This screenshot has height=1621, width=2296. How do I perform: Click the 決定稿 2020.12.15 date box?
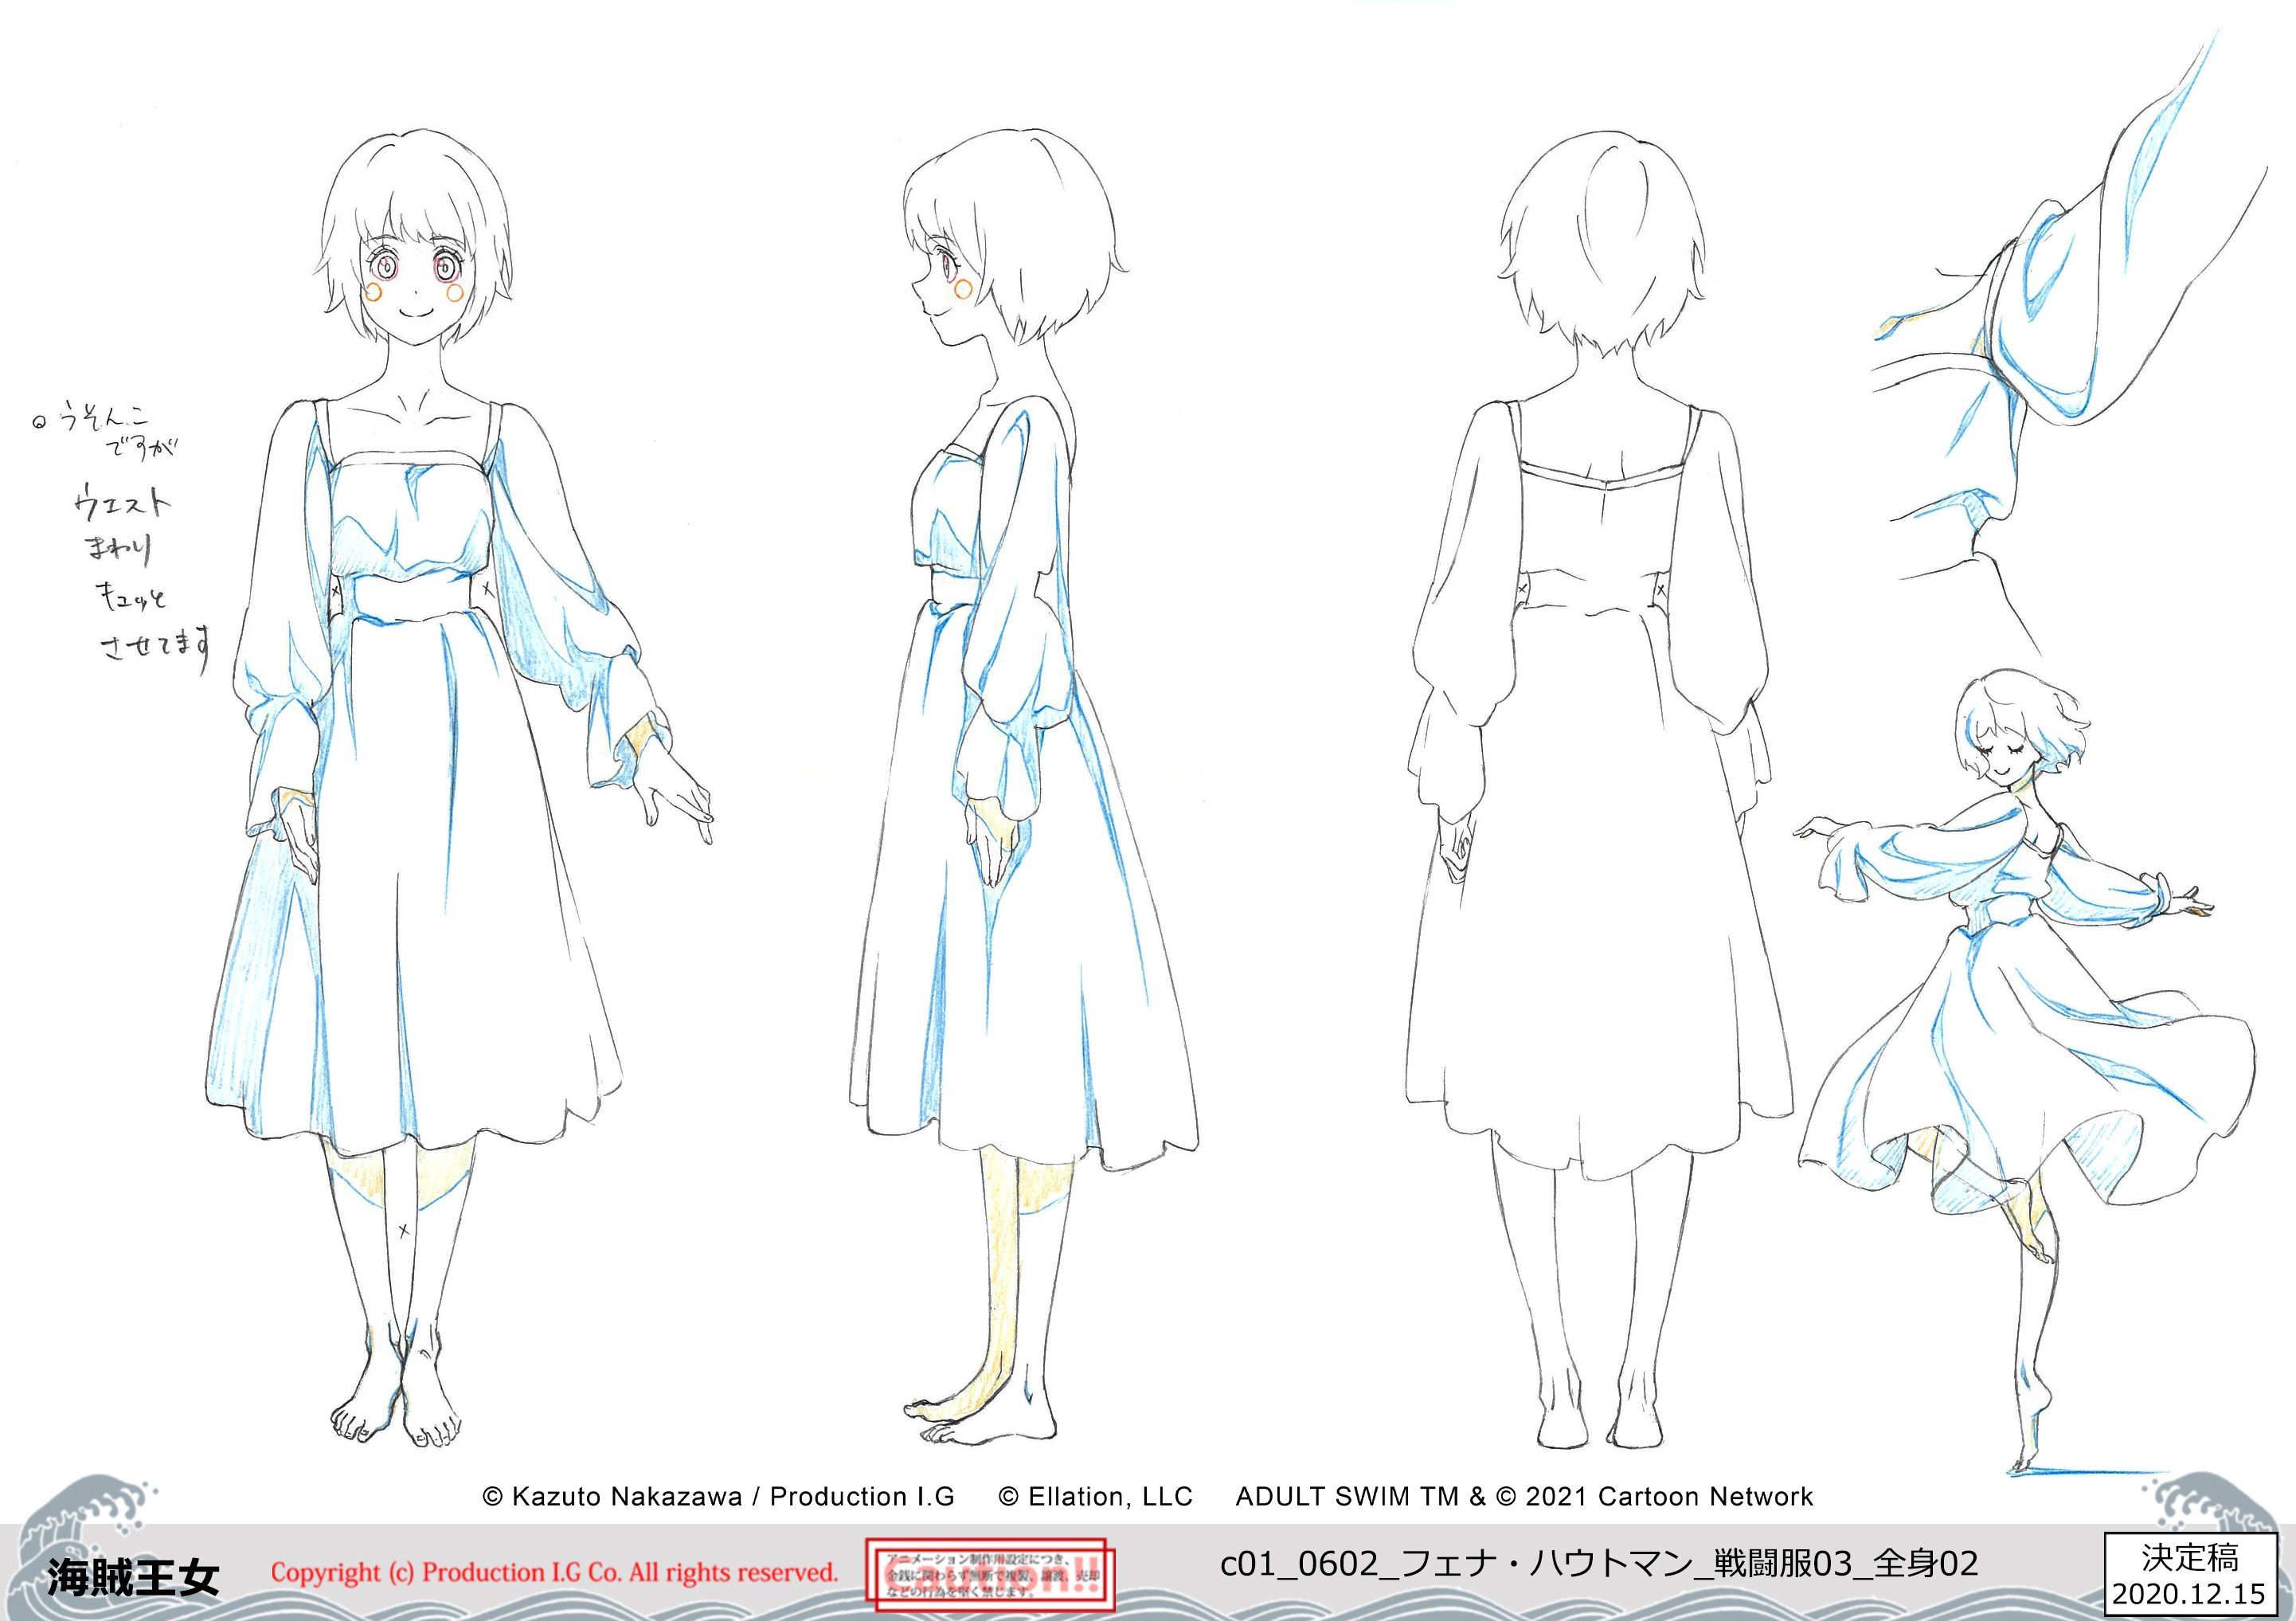pos(2189,1574)
